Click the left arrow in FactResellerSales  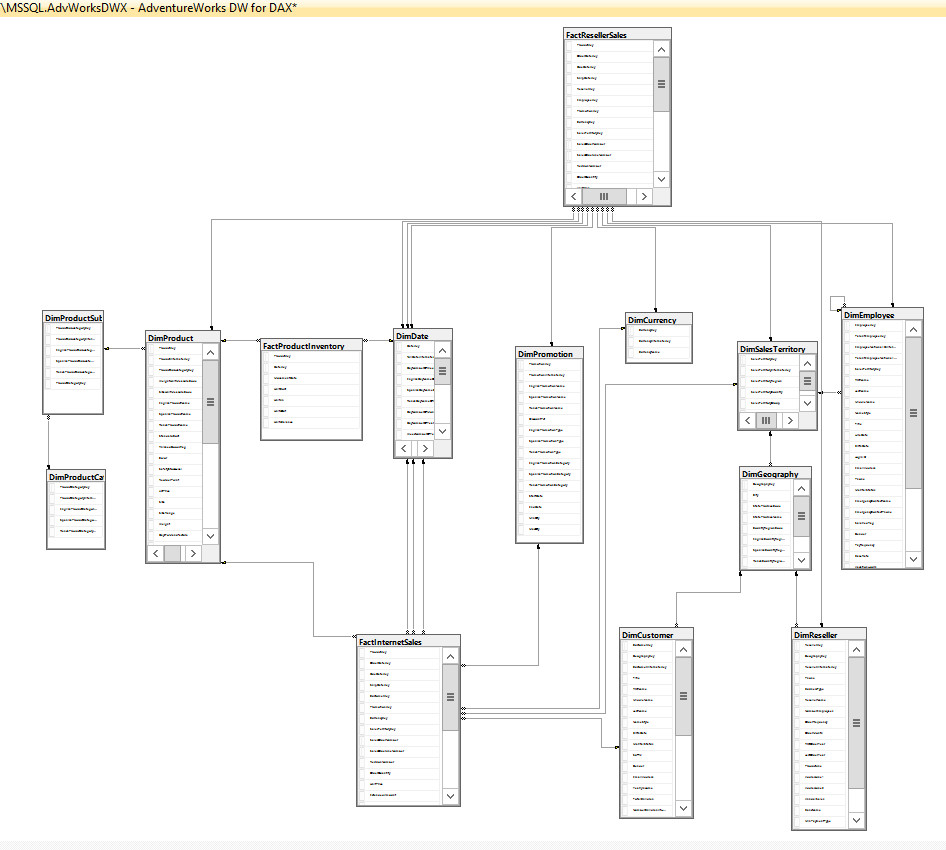574,196
